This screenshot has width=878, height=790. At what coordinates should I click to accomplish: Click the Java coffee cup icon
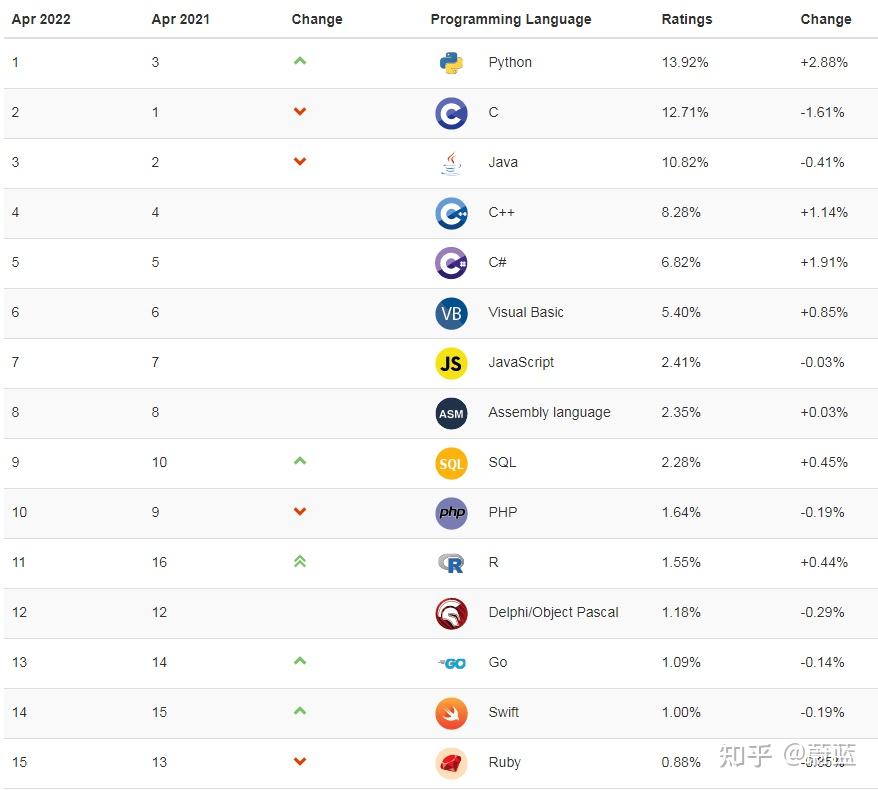[x=451, y=163]
